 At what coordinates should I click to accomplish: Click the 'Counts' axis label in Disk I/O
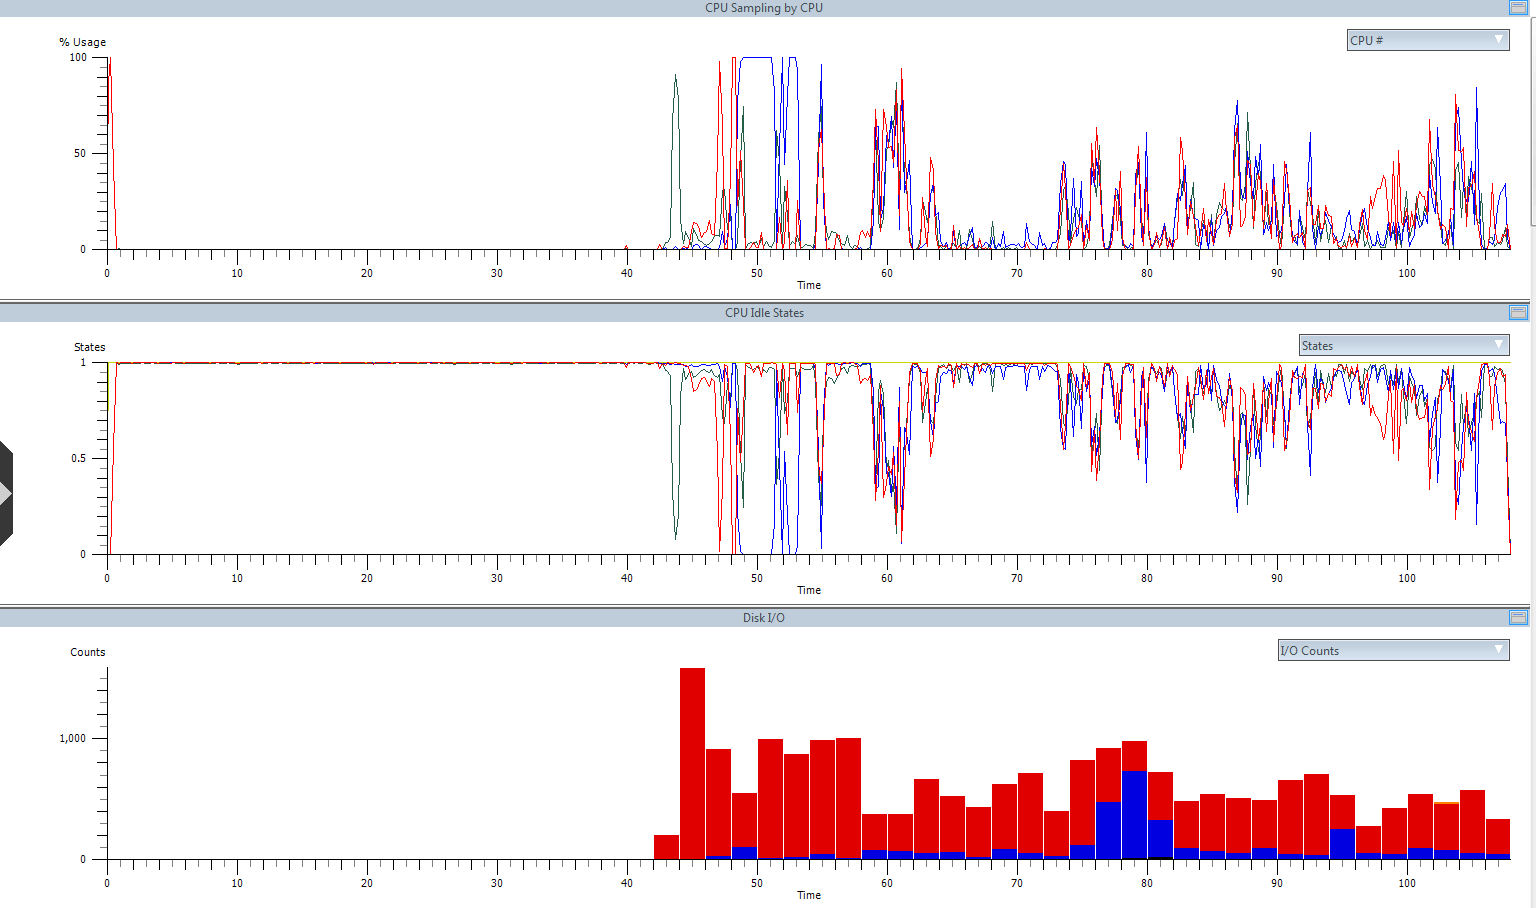87,652
